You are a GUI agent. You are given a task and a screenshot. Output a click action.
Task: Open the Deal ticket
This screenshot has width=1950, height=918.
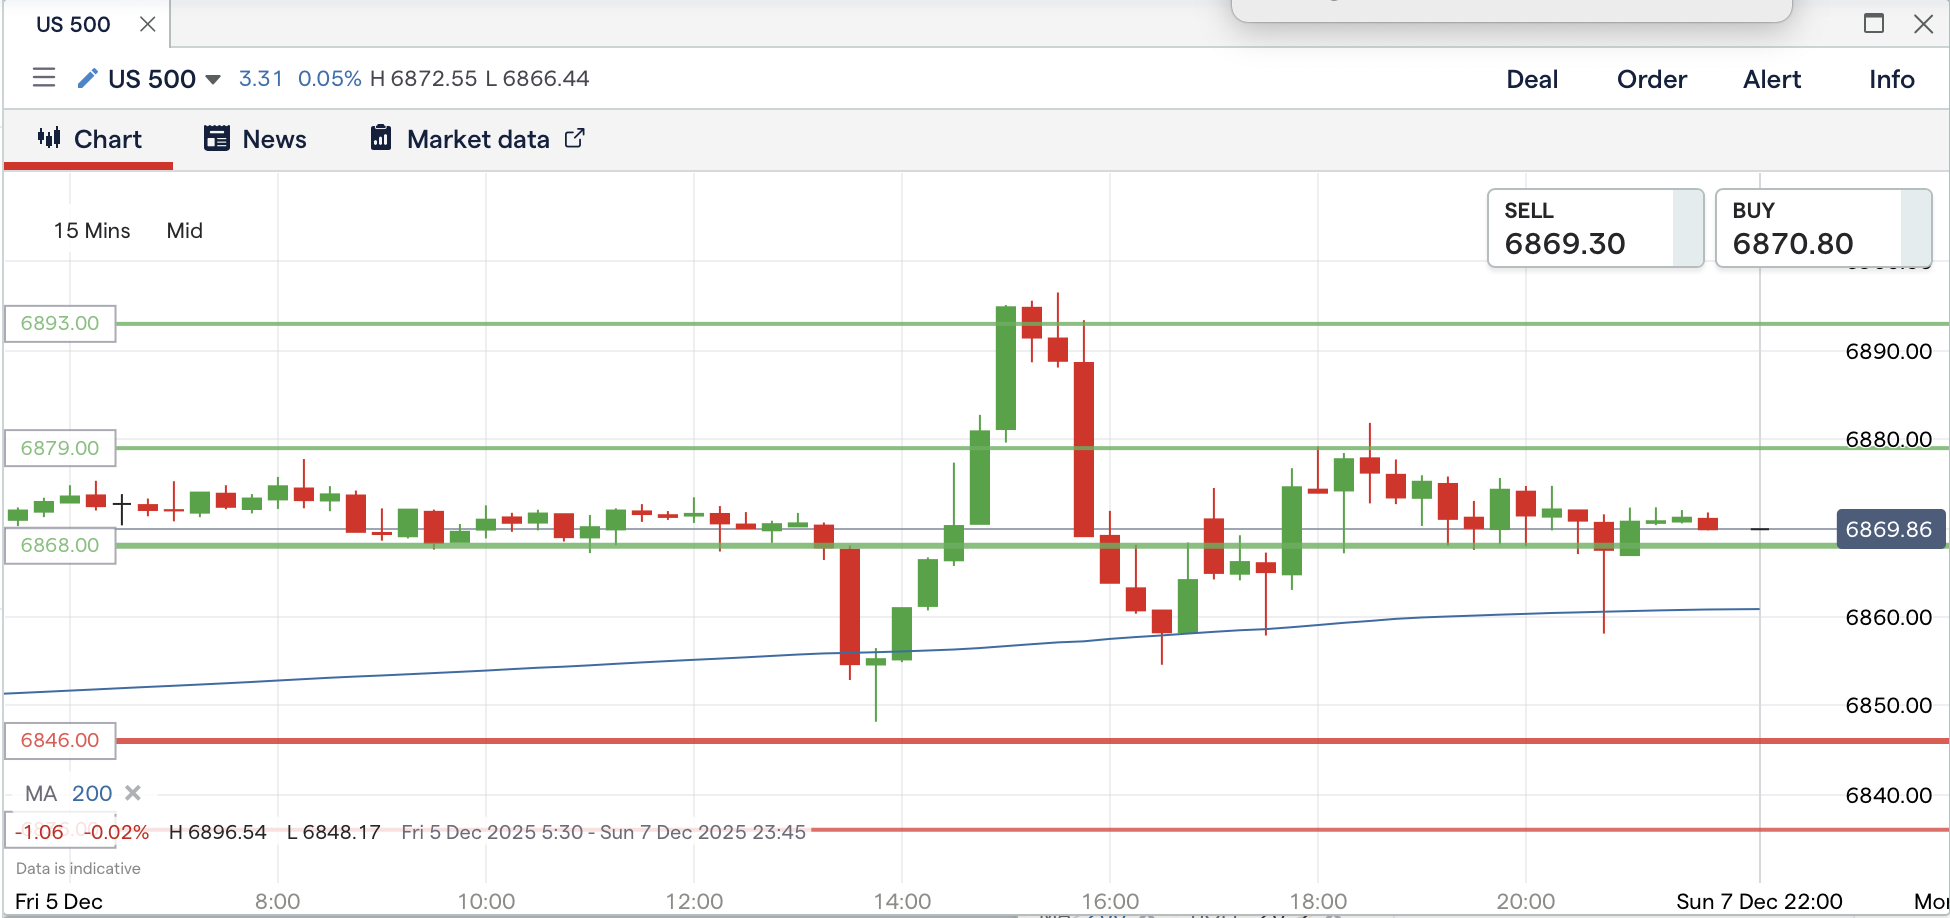coord(1531,79)
